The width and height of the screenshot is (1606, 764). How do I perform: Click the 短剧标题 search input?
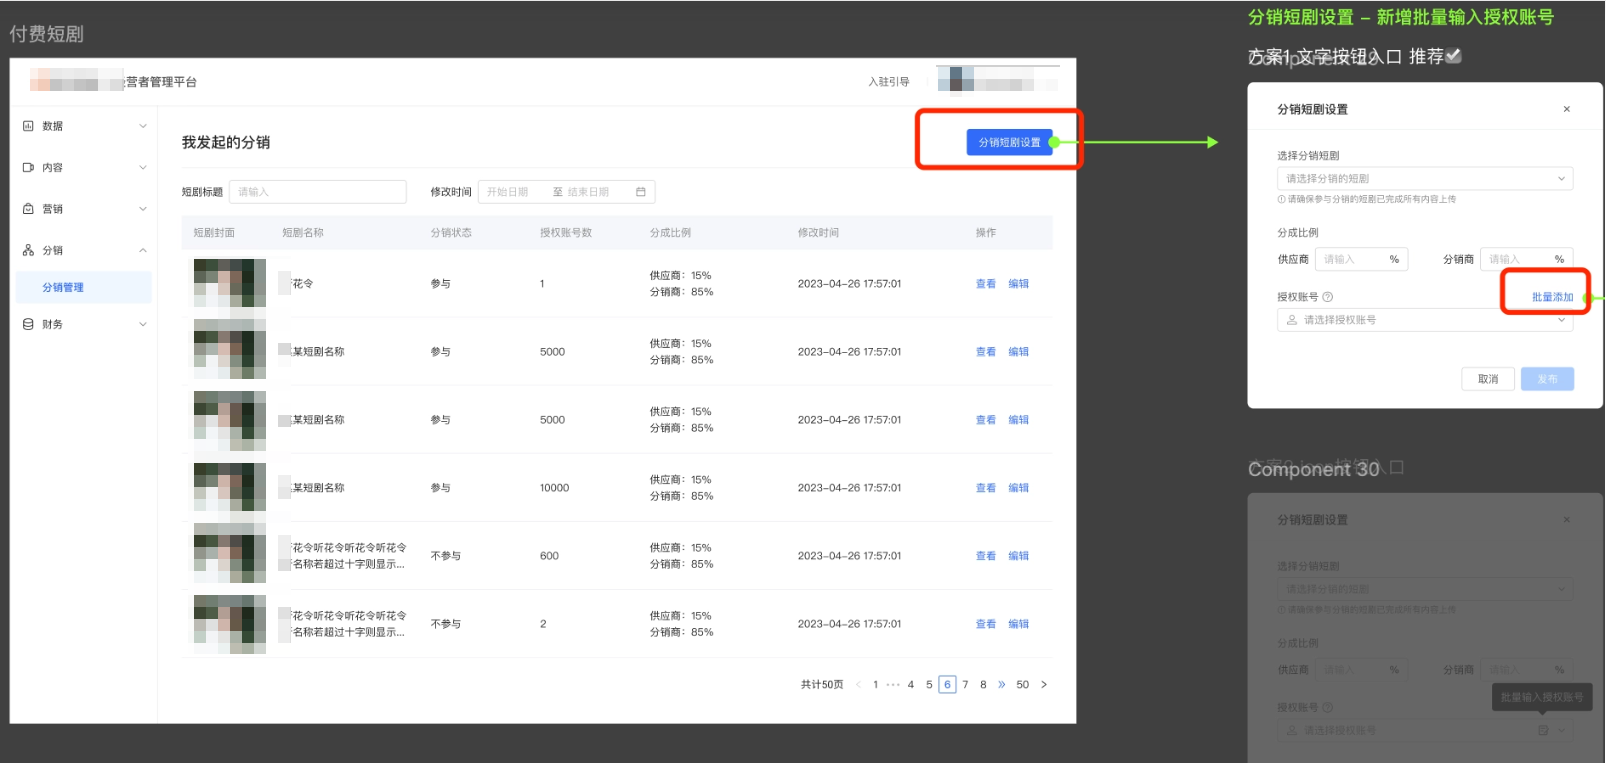[x=318, y=192]
